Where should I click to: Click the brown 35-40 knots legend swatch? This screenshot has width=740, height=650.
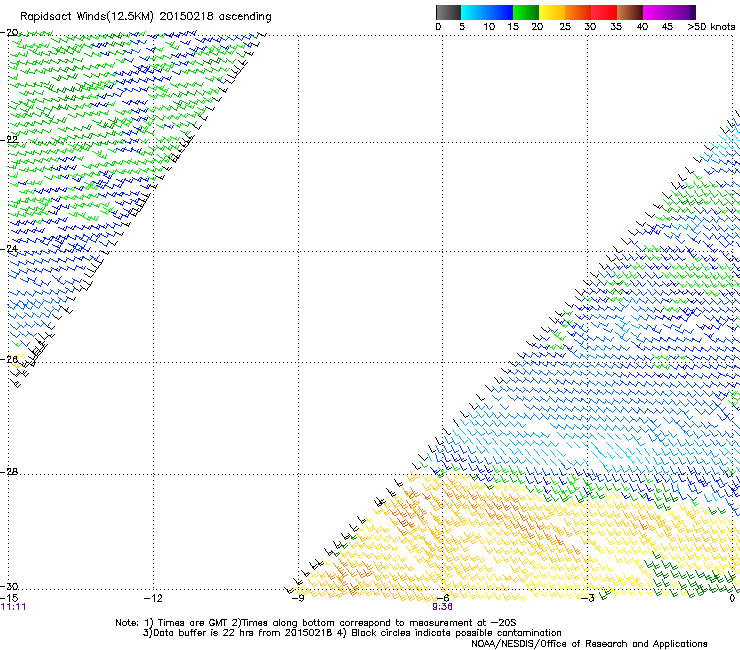630,12
